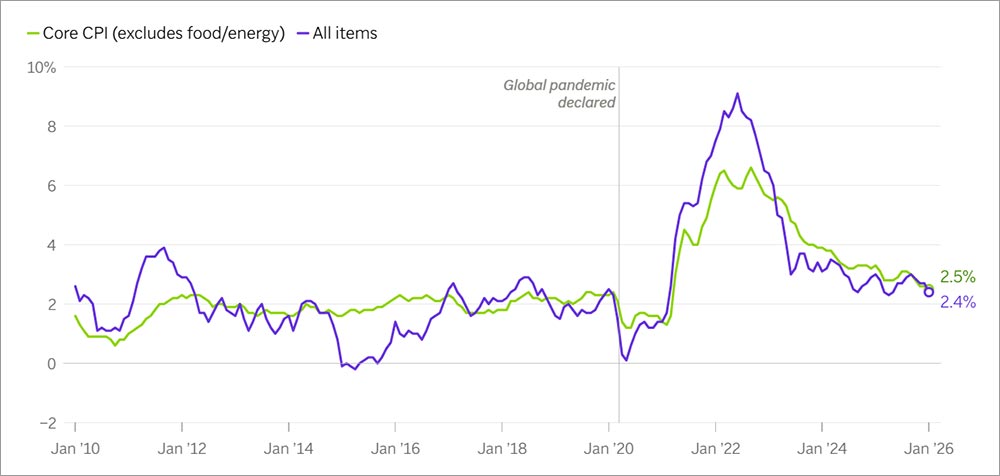Click the Jan '18 x-axis label

pos(503,451)
